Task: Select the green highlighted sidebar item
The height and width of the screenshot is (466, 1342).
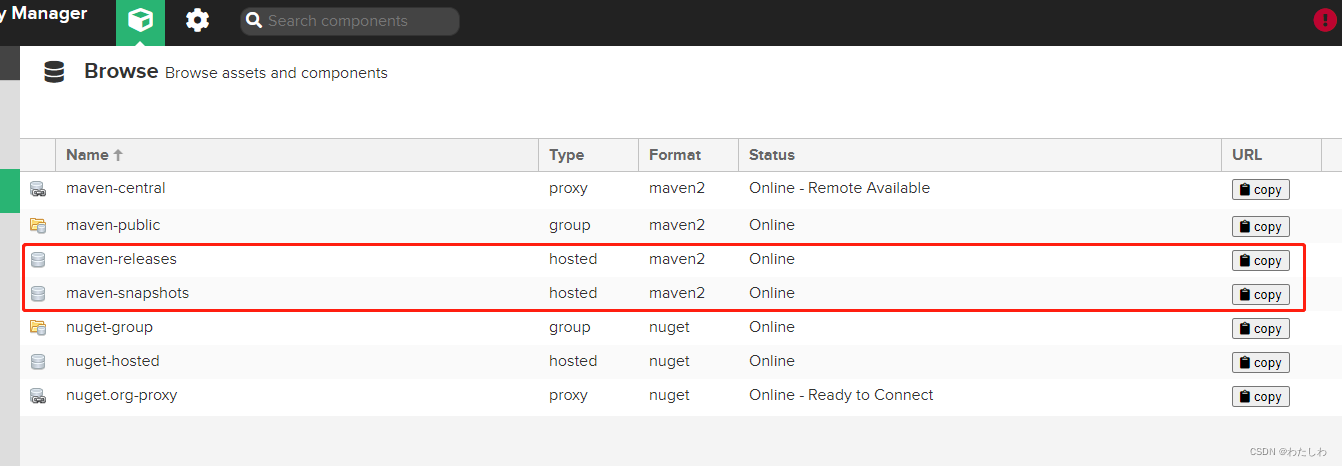Action: [10, 191]
